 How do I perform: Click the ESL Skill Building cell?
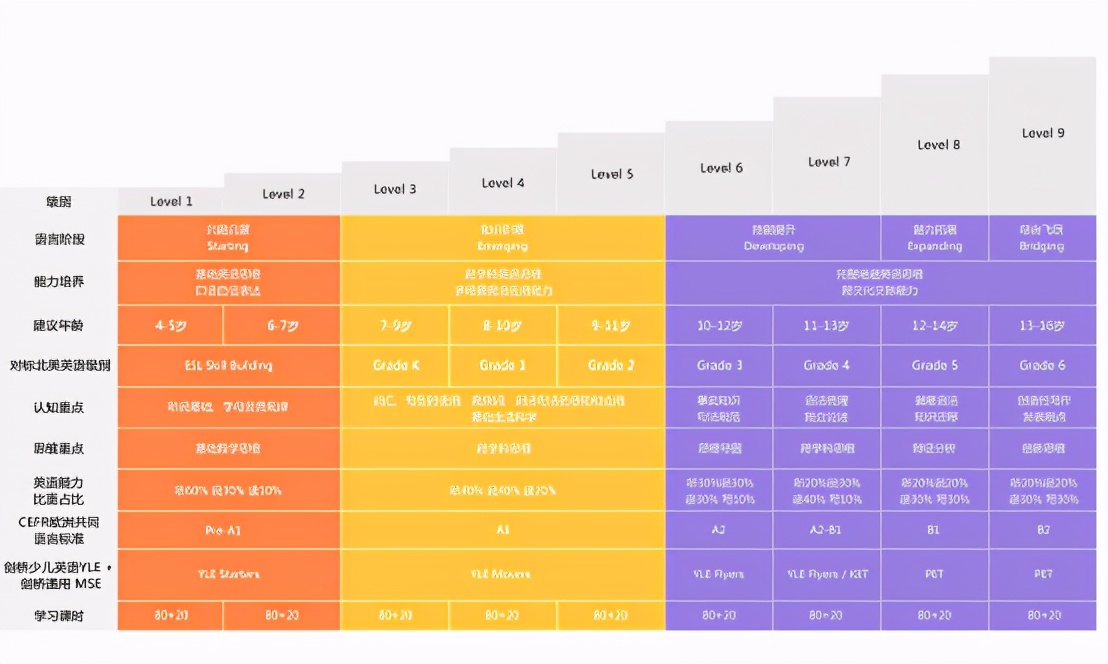coord(228,366)
